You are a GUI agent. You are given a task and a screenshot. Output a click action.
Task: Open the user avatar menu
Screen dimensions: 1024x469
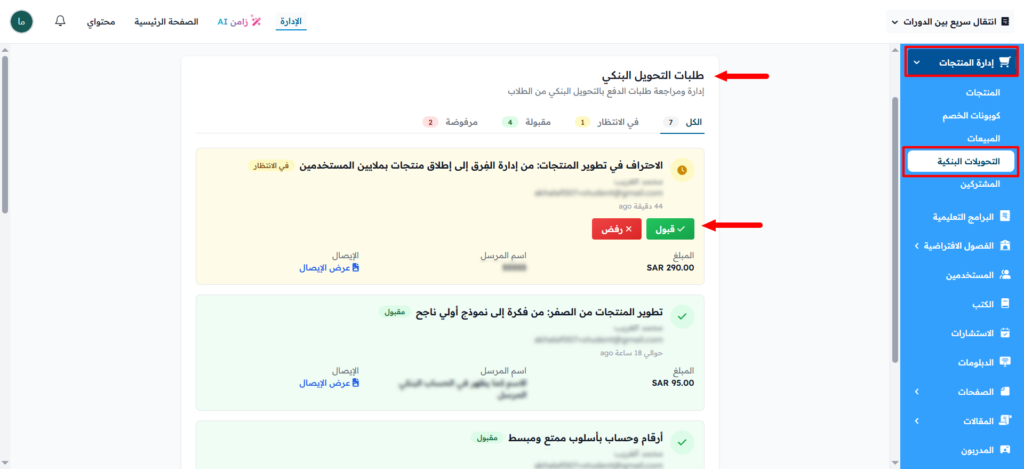[x=21, y=21]
